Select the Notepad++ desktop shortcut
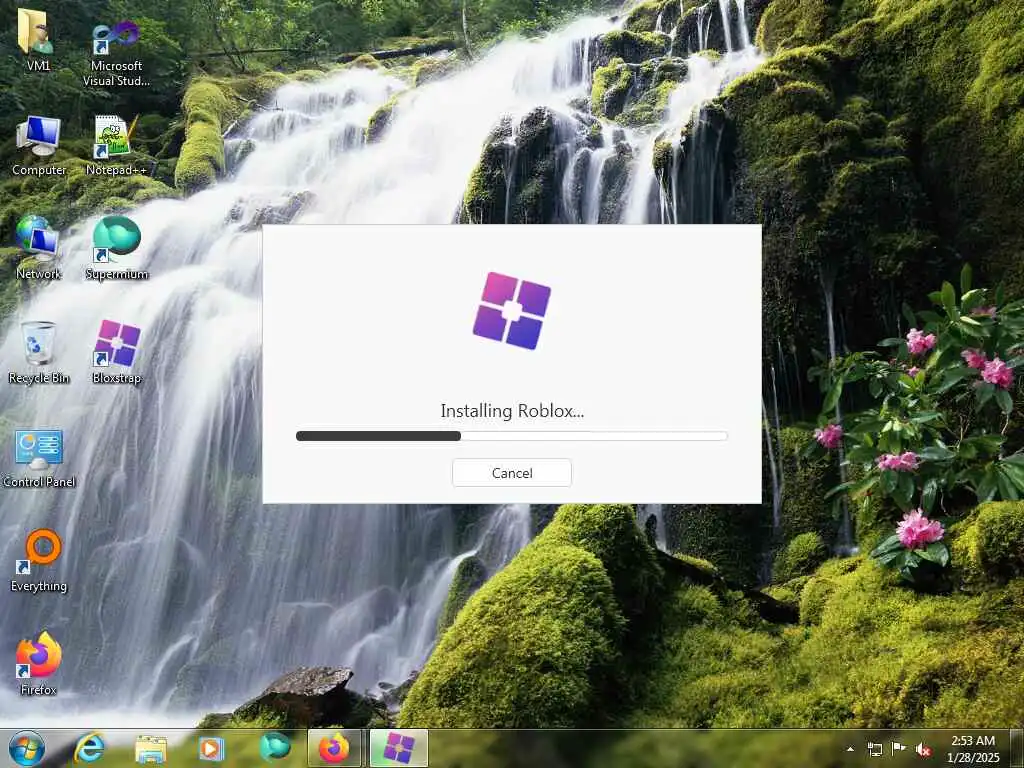 [x=116, y=146]
